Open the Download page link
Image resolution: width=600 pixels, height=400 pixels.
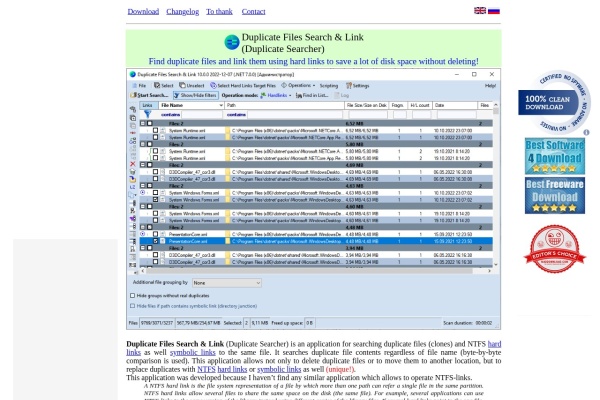[143, 11]
